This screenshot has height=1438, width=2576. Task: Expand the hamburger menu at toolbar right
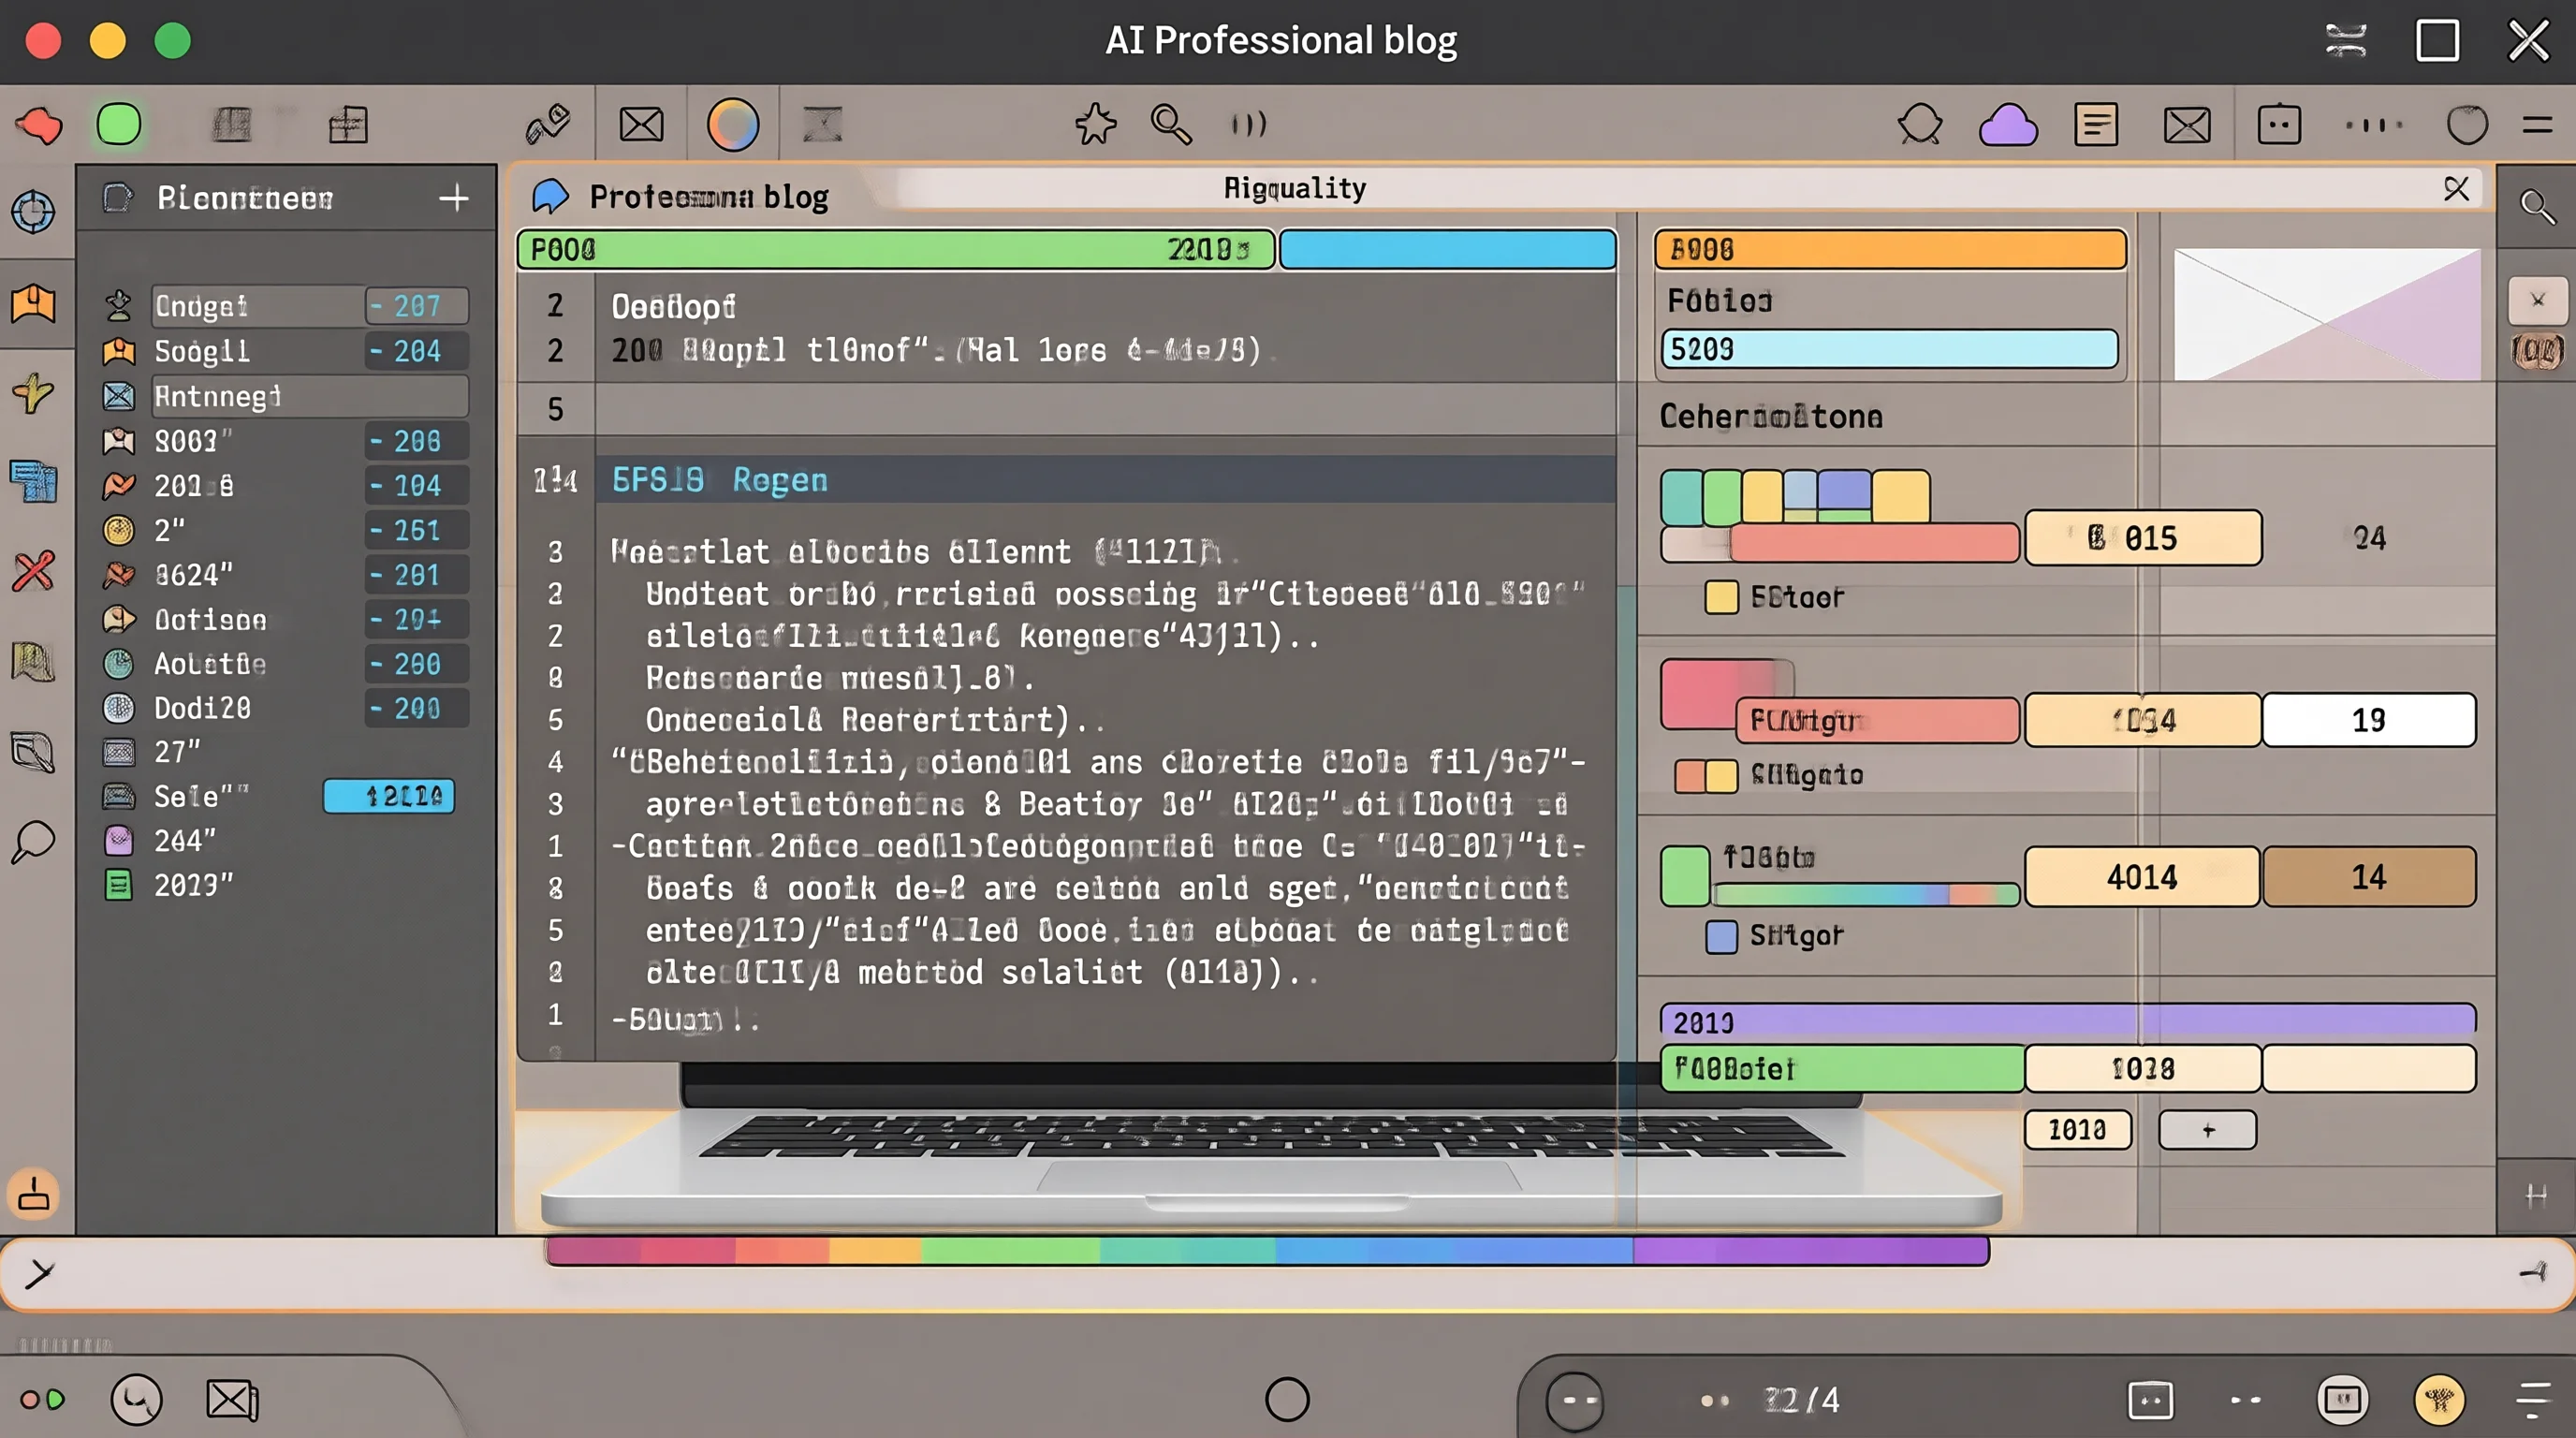coord(2537,125)
